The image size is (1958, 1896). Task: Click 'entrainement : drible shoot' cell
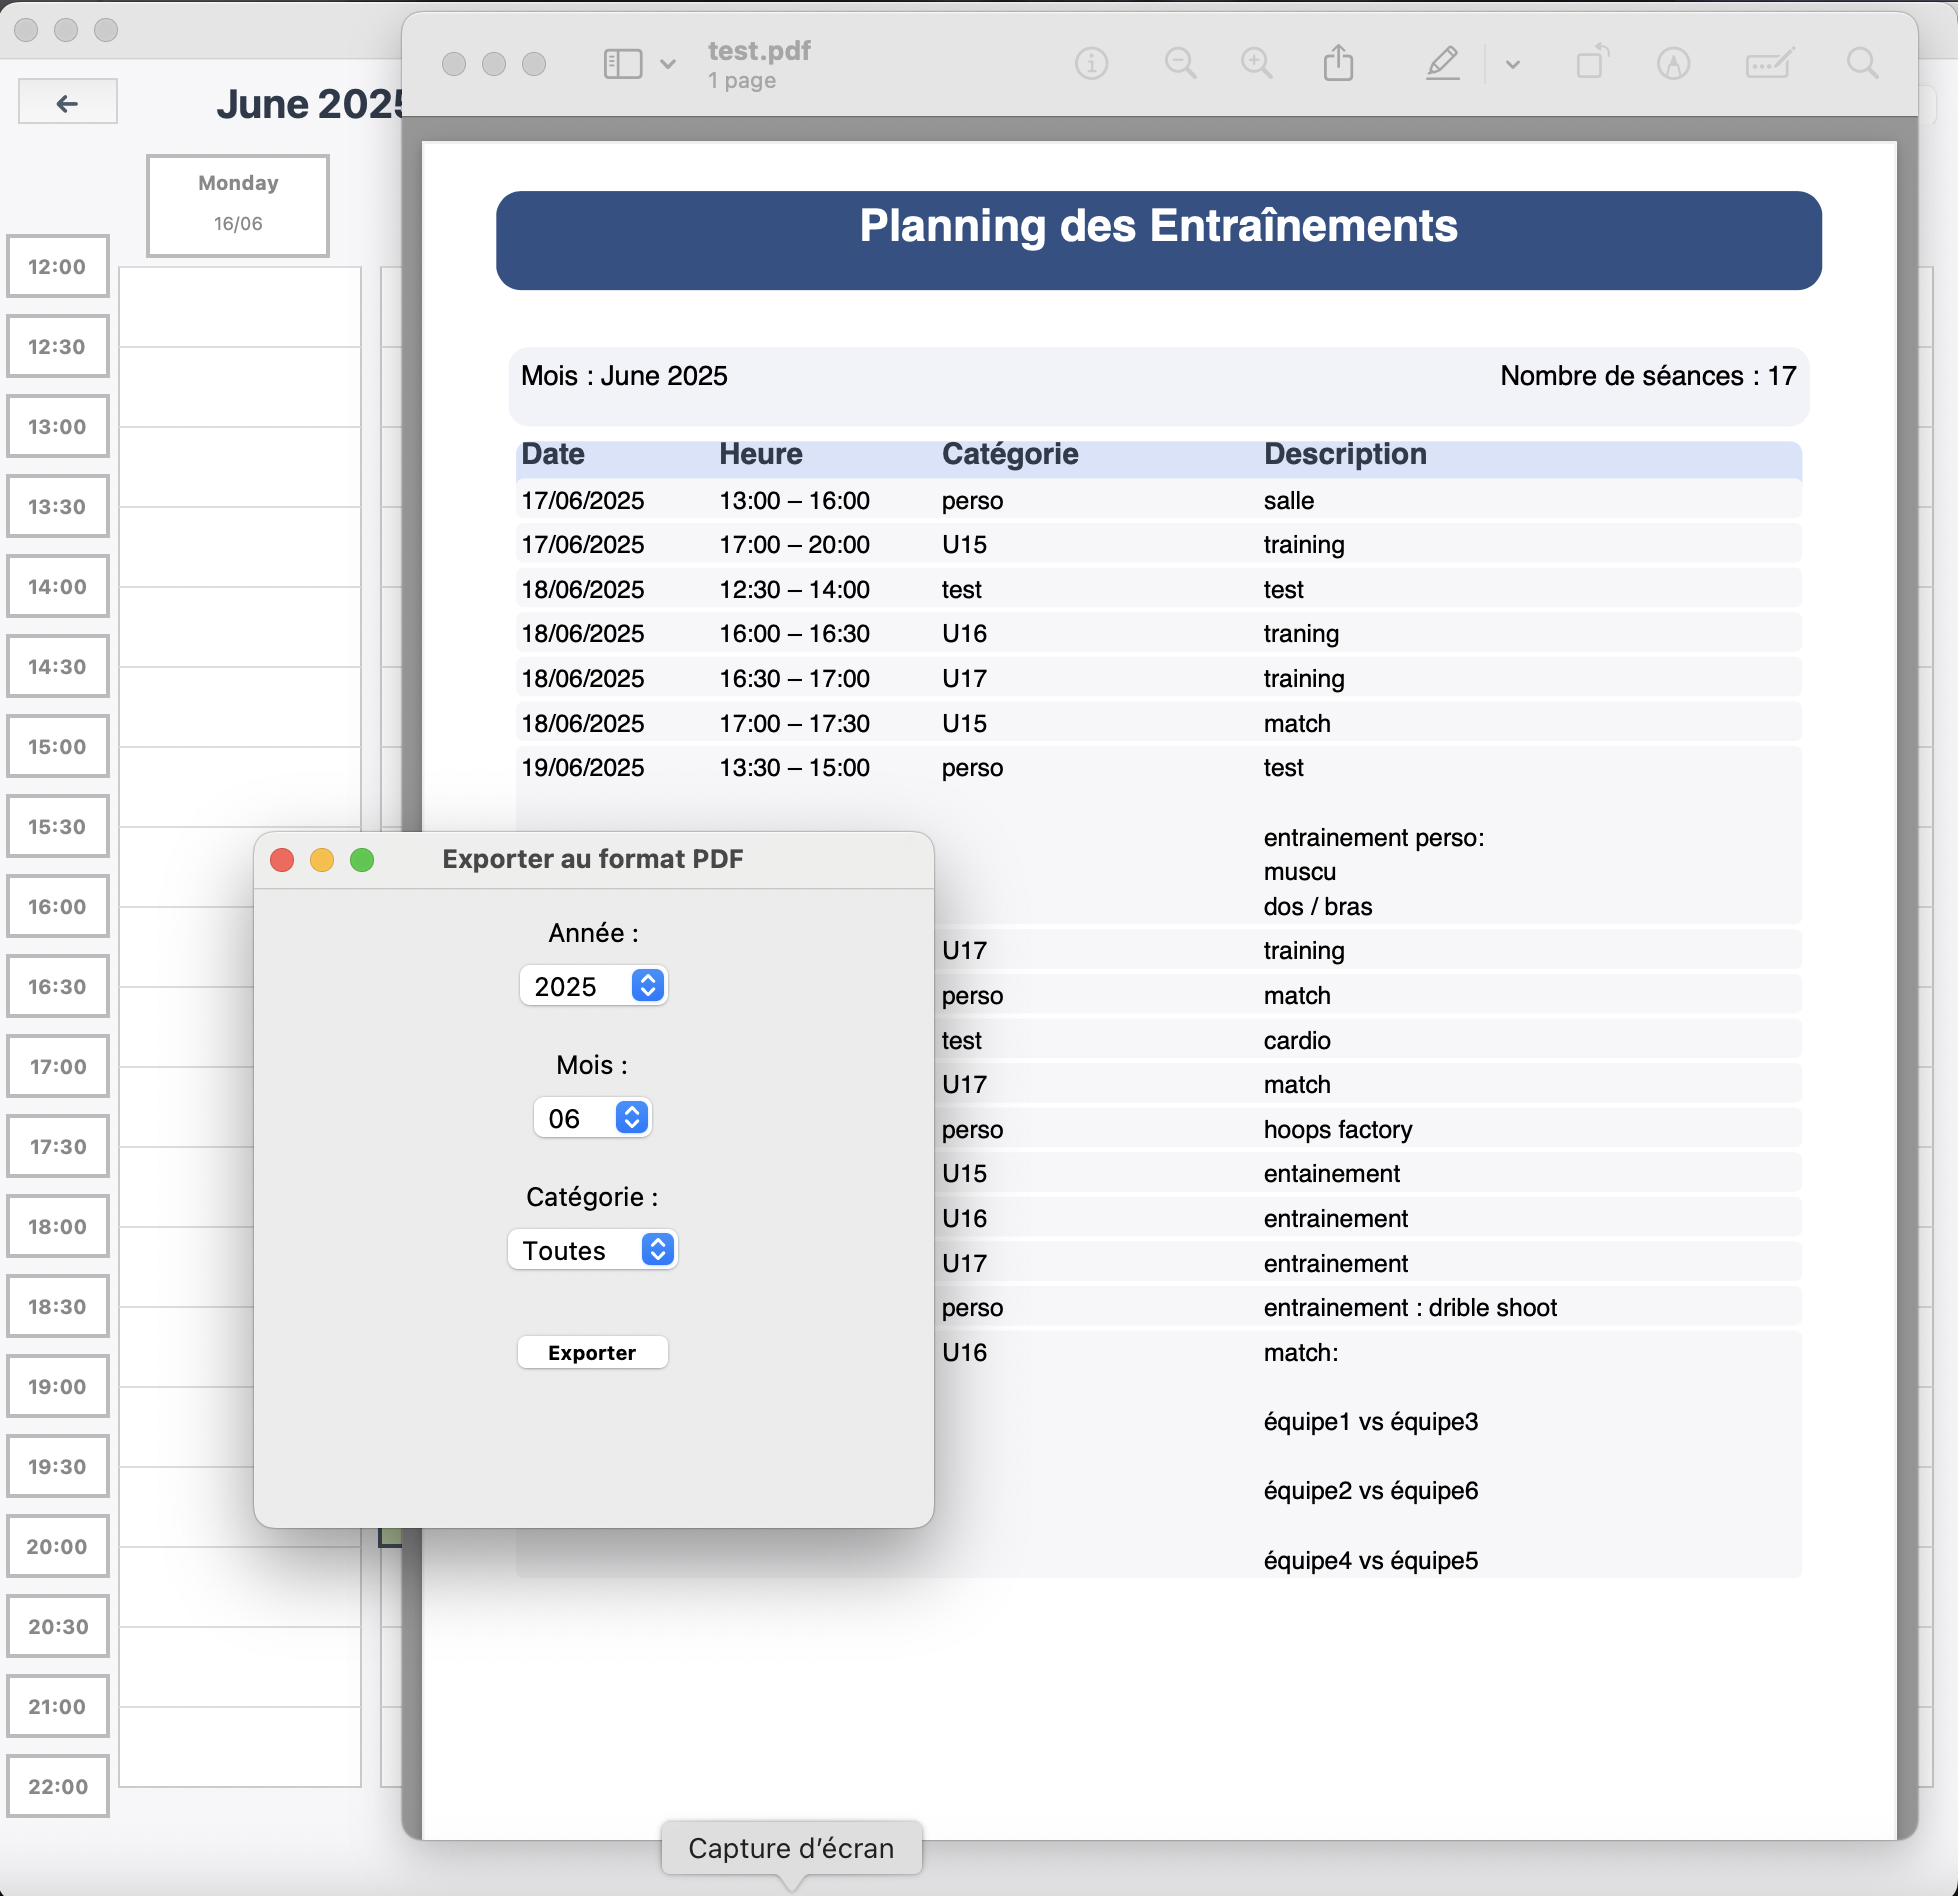pyautogui.click(x=1410, y=1308)
